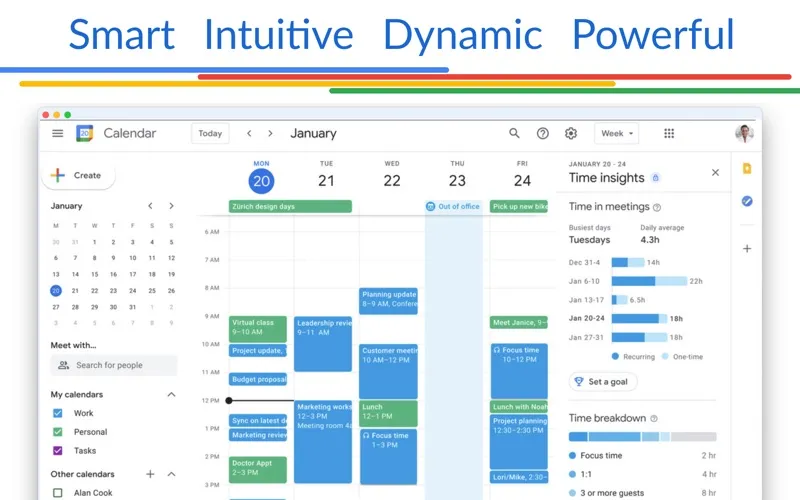Toggle the Personal calendar checkbox
Image resolution: width=800 pixels, height=500 pixels.
58,432
